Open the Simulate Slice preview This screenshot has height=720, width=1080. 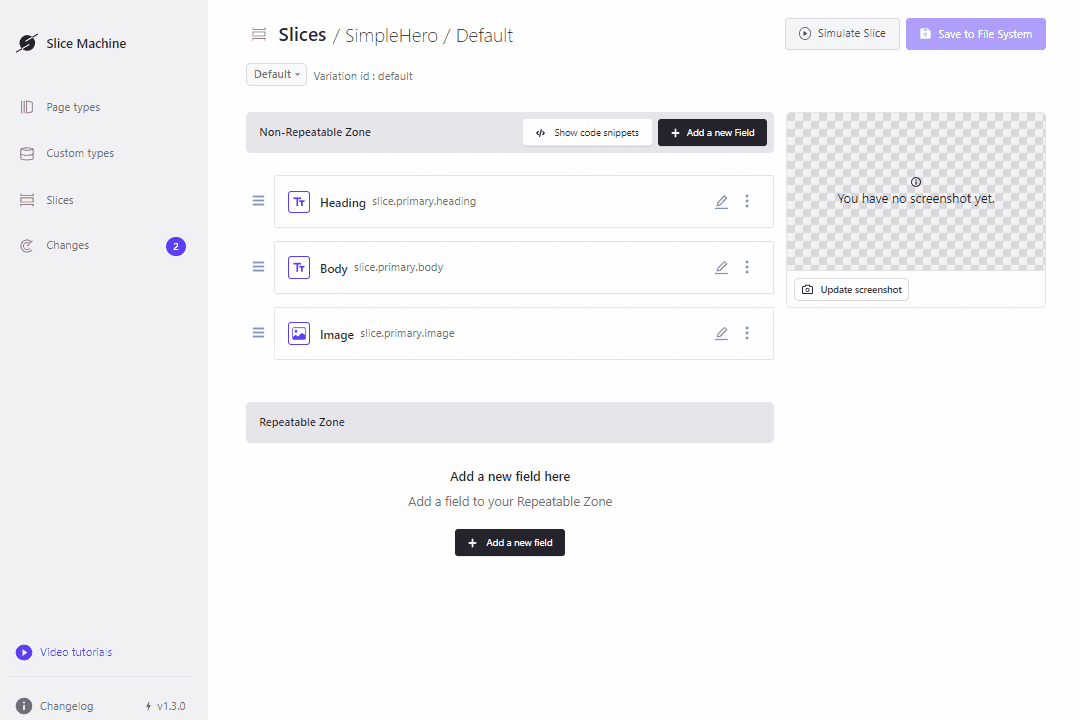tap(842, 33)
